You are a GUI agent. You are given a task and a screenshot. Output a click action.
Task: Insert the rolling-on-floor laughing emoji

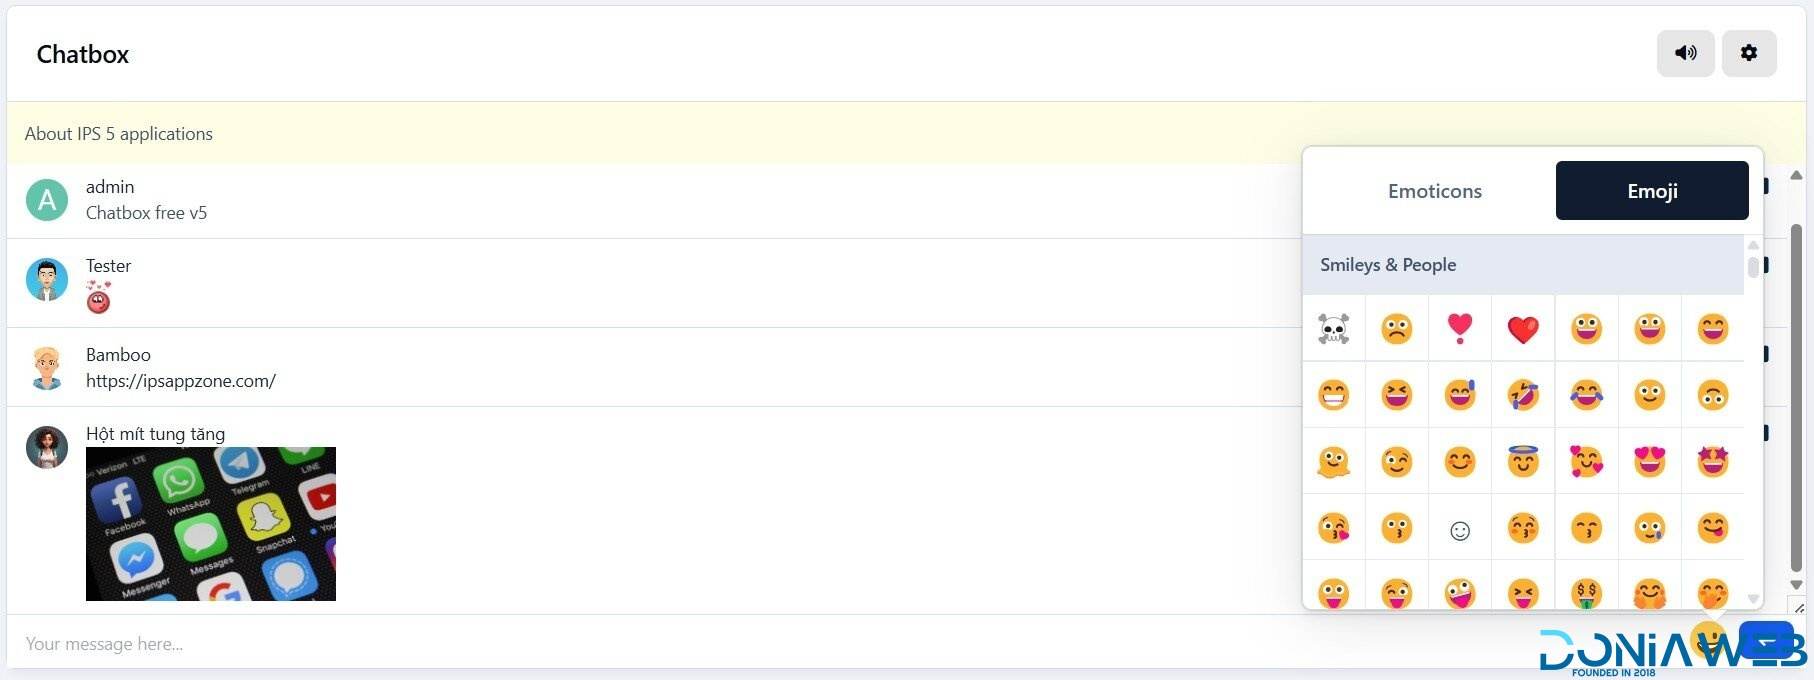1522,395
